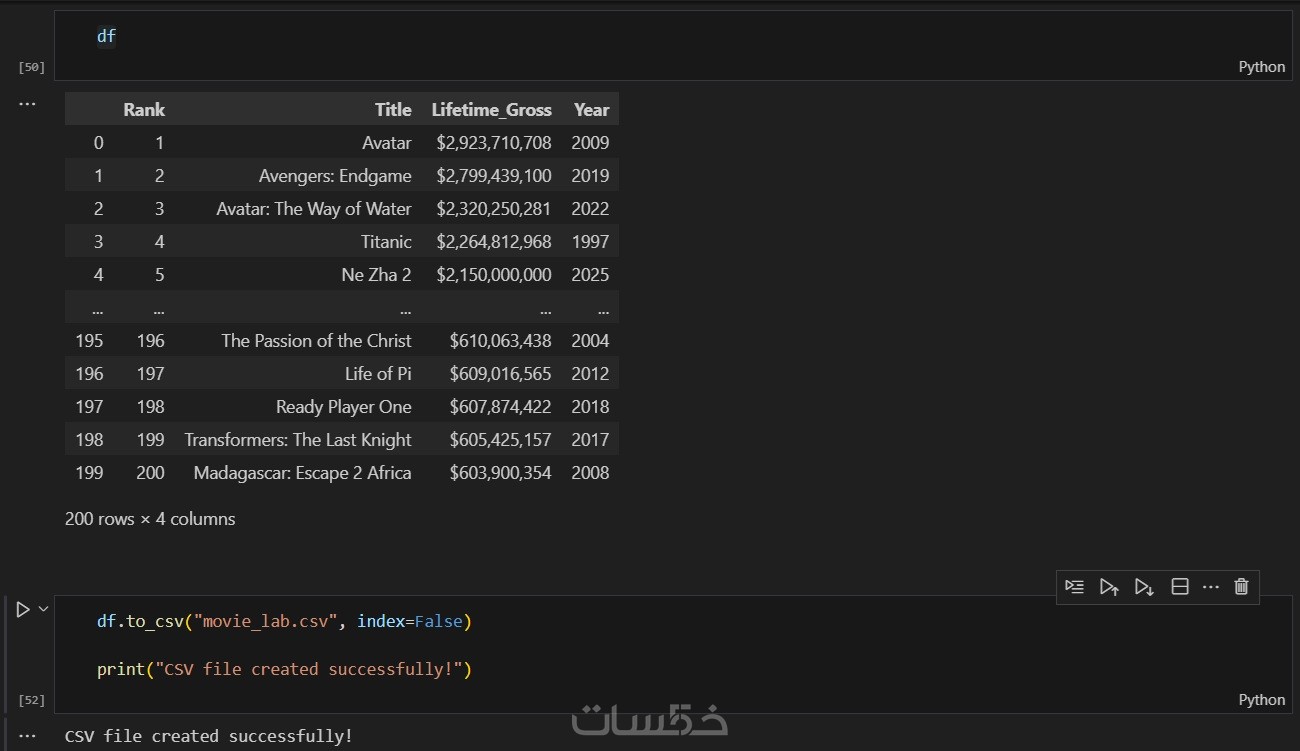
Task: Split the cell using the toolbar icon
Action: (x=1180, y=587)
